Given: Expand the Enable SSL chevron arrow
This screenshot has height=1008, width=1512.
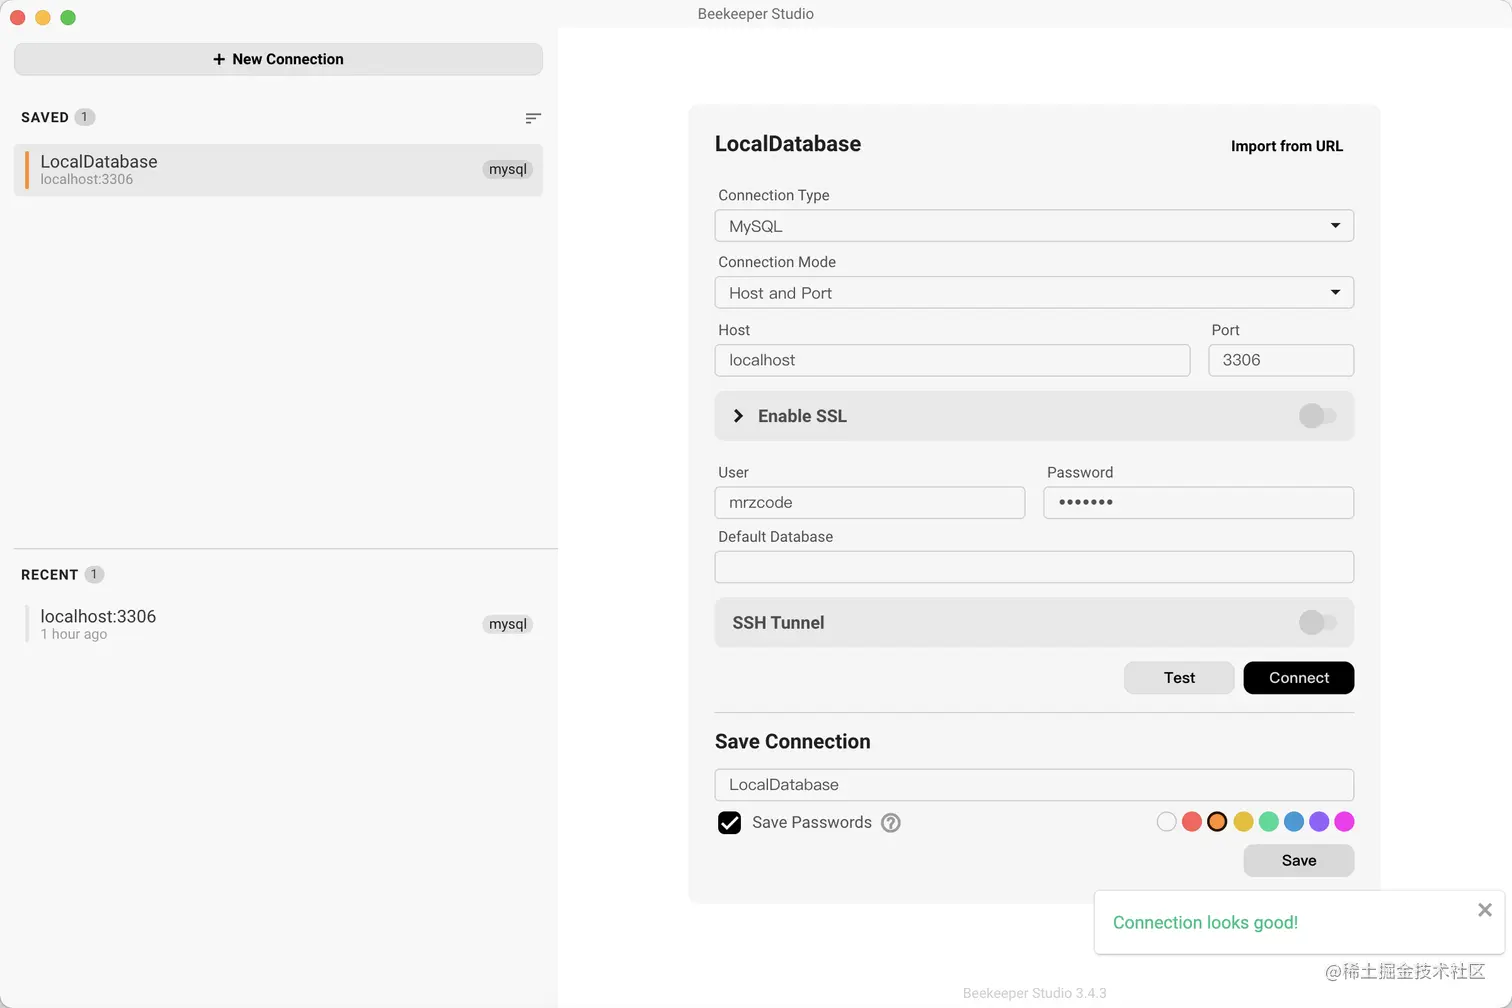Looking at the screenshot, I should pos(738,416).
